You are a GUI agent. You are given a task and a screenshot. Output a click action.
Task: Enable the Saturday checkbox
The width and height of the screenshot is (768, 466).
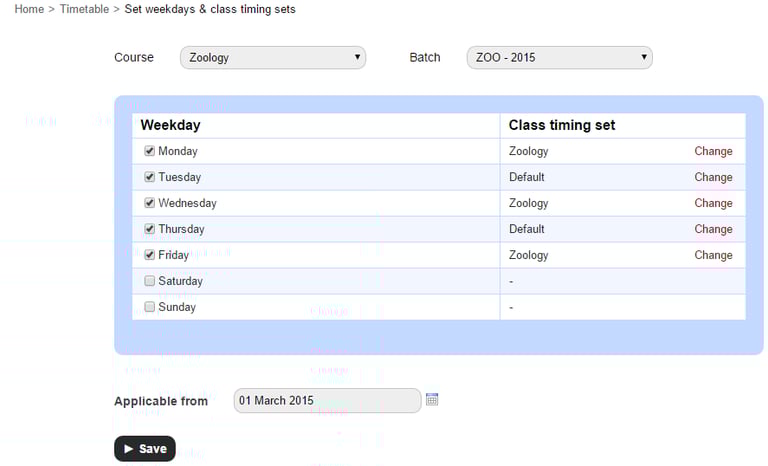pyautogui.click(x=150, y=281)
